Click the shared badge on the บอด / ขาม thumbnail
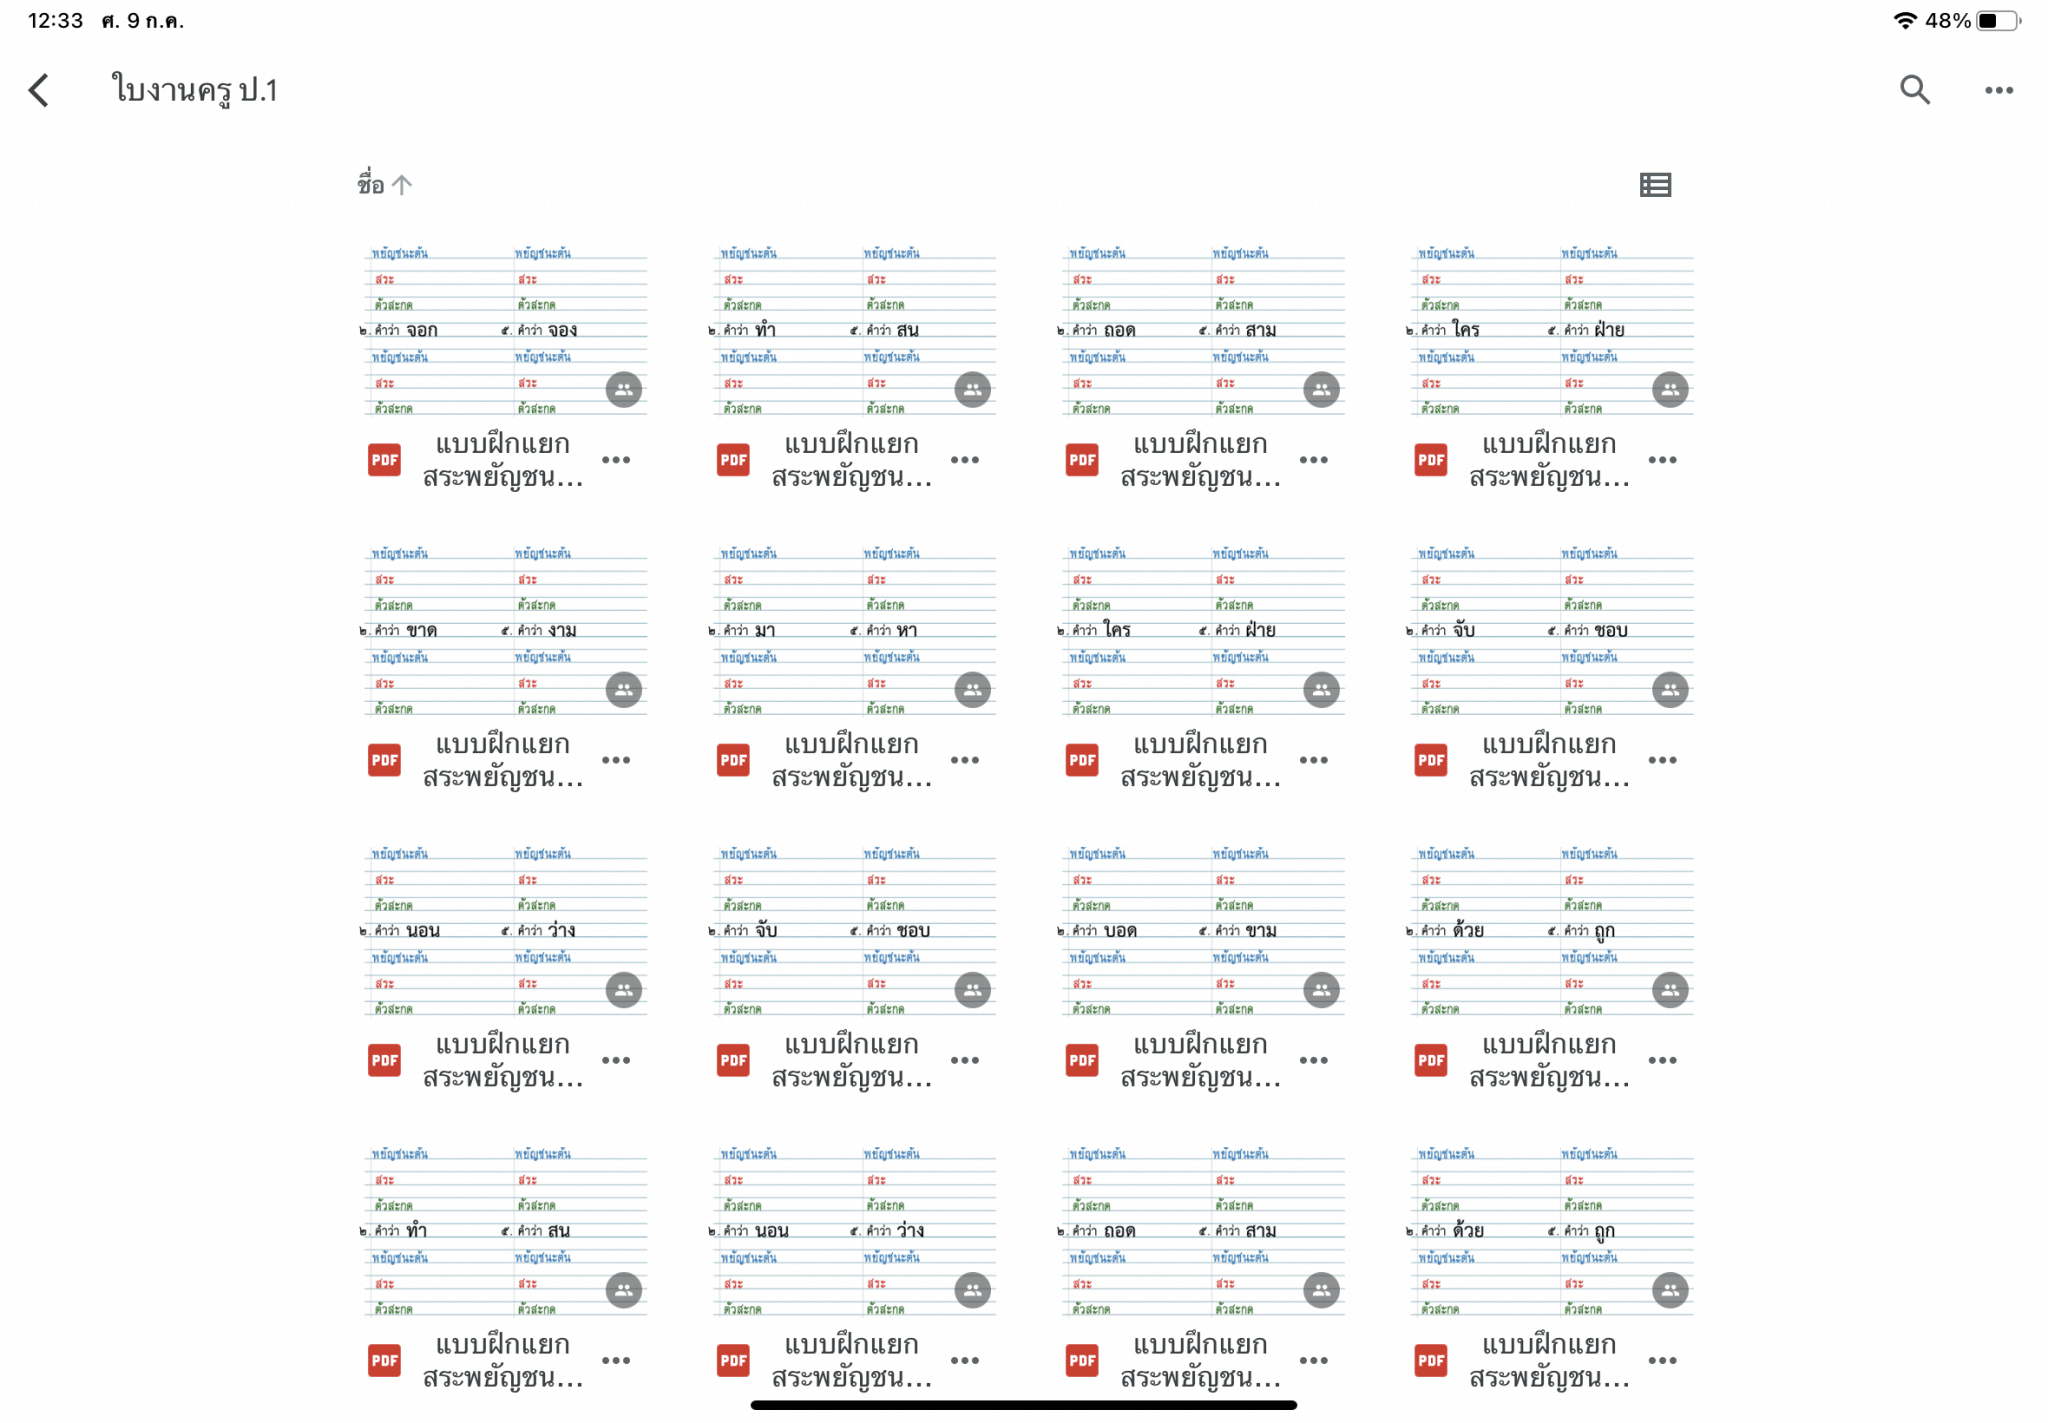 (1322, 990)
